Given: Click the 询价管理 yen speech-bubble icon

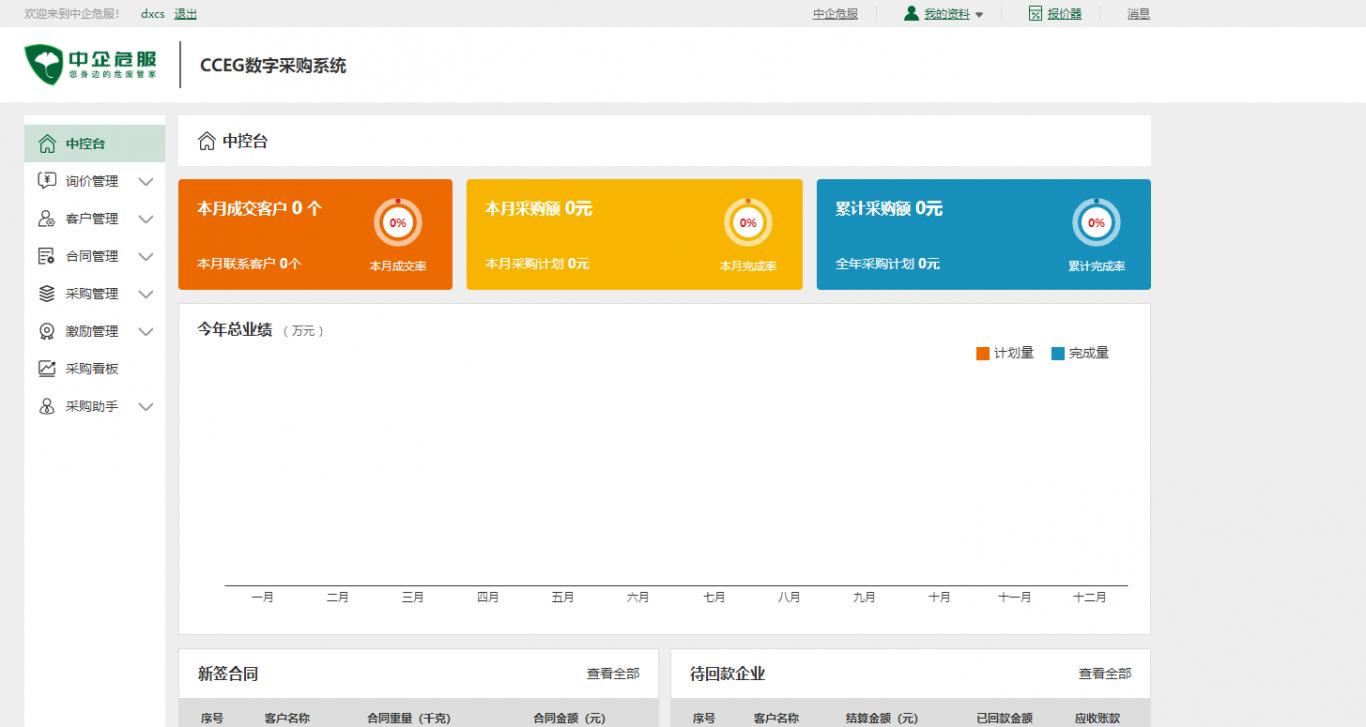Looking at the screenshot, I should point(47,181).
